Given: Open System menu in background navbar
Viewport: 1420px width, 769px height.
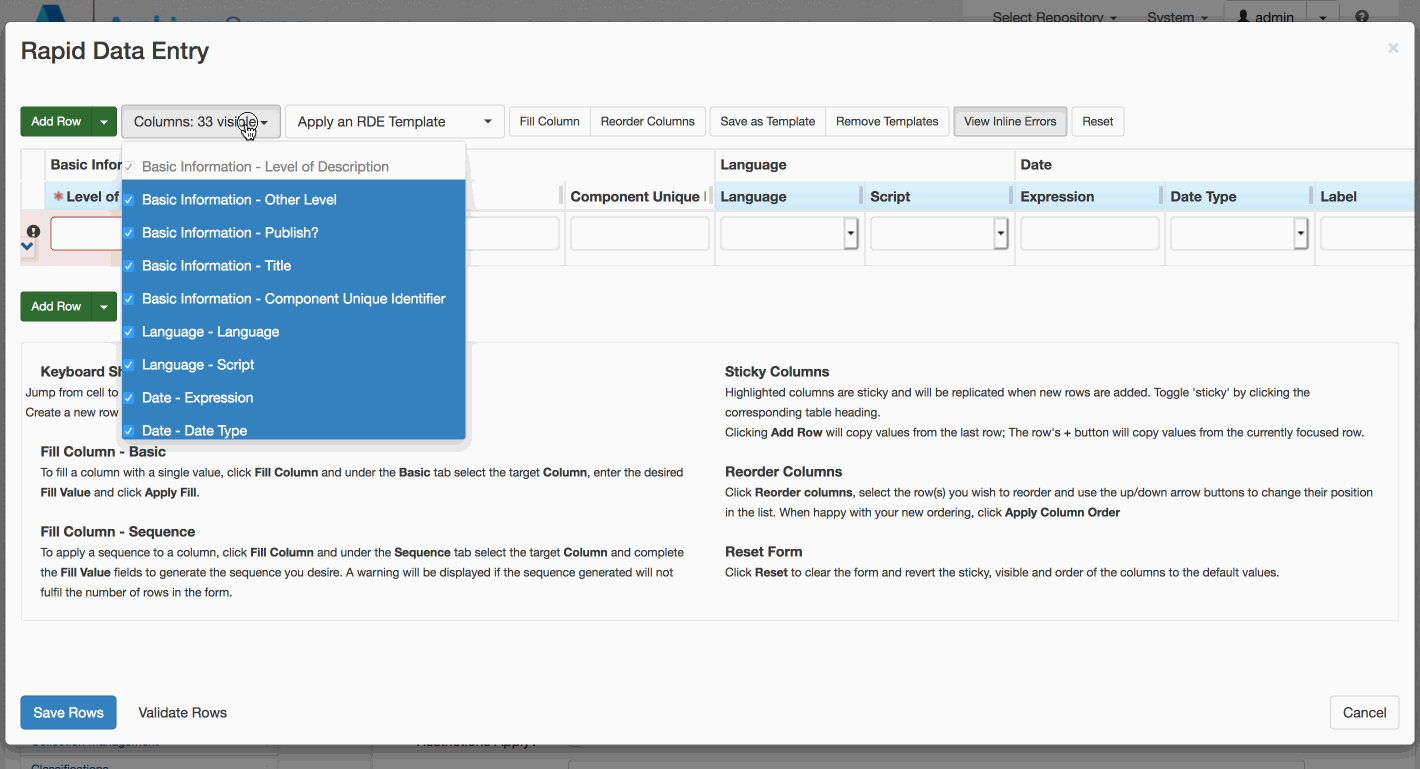Looking at the screenshot, I should (x=1177, y=17).
